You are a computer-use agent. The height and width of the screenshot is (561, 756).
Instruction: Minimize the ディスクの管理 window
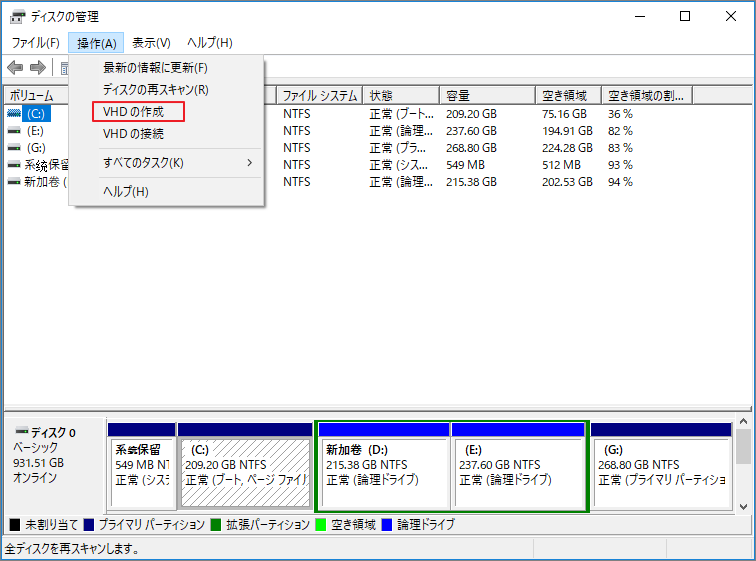click(640, 16)
